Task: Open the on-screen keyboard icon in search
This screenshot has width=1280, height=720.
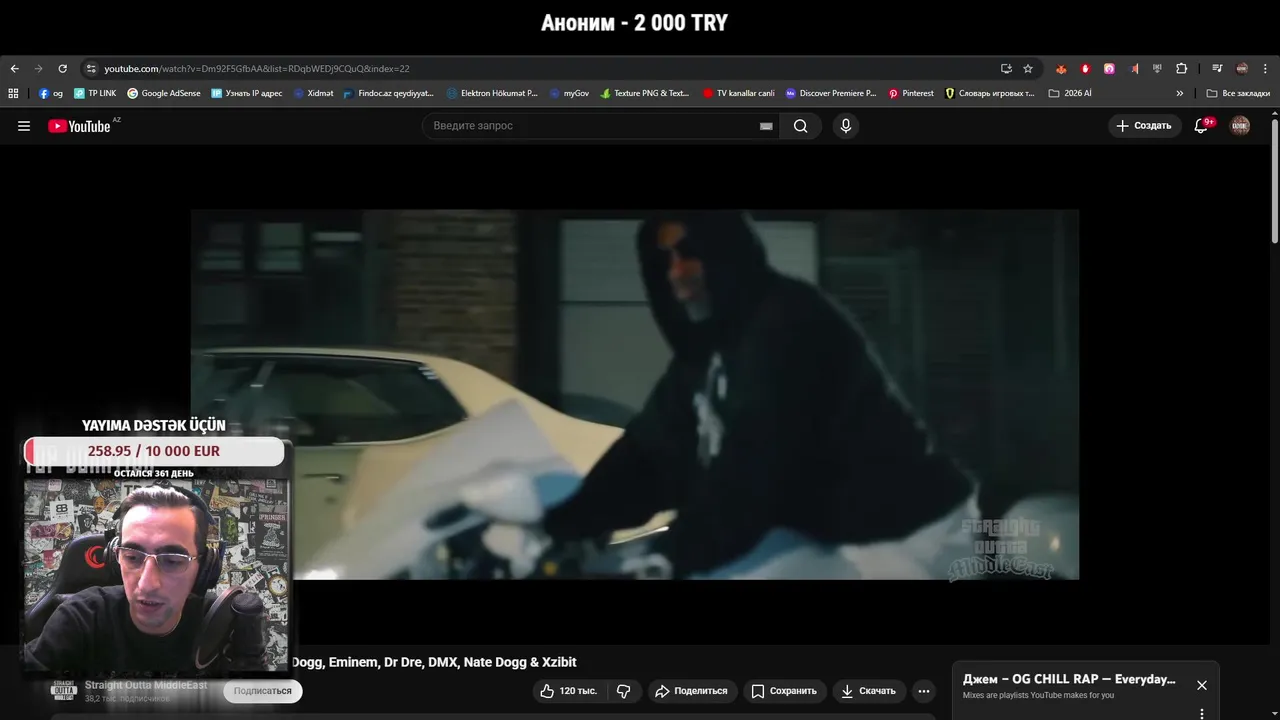Action: [766, 126]
